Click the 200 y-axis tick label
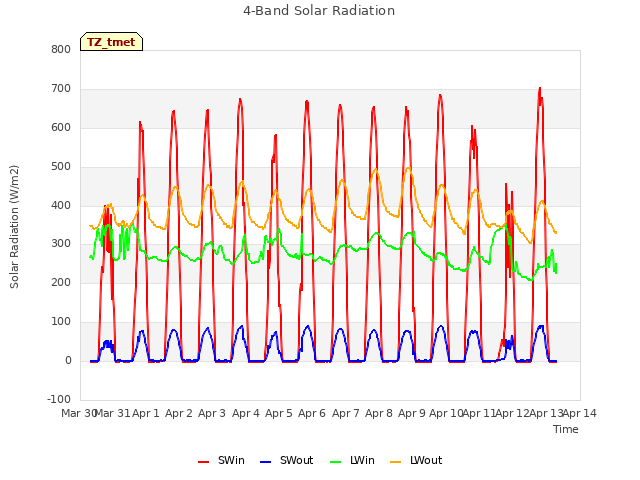Screen dimensions: 640x480 61,282
